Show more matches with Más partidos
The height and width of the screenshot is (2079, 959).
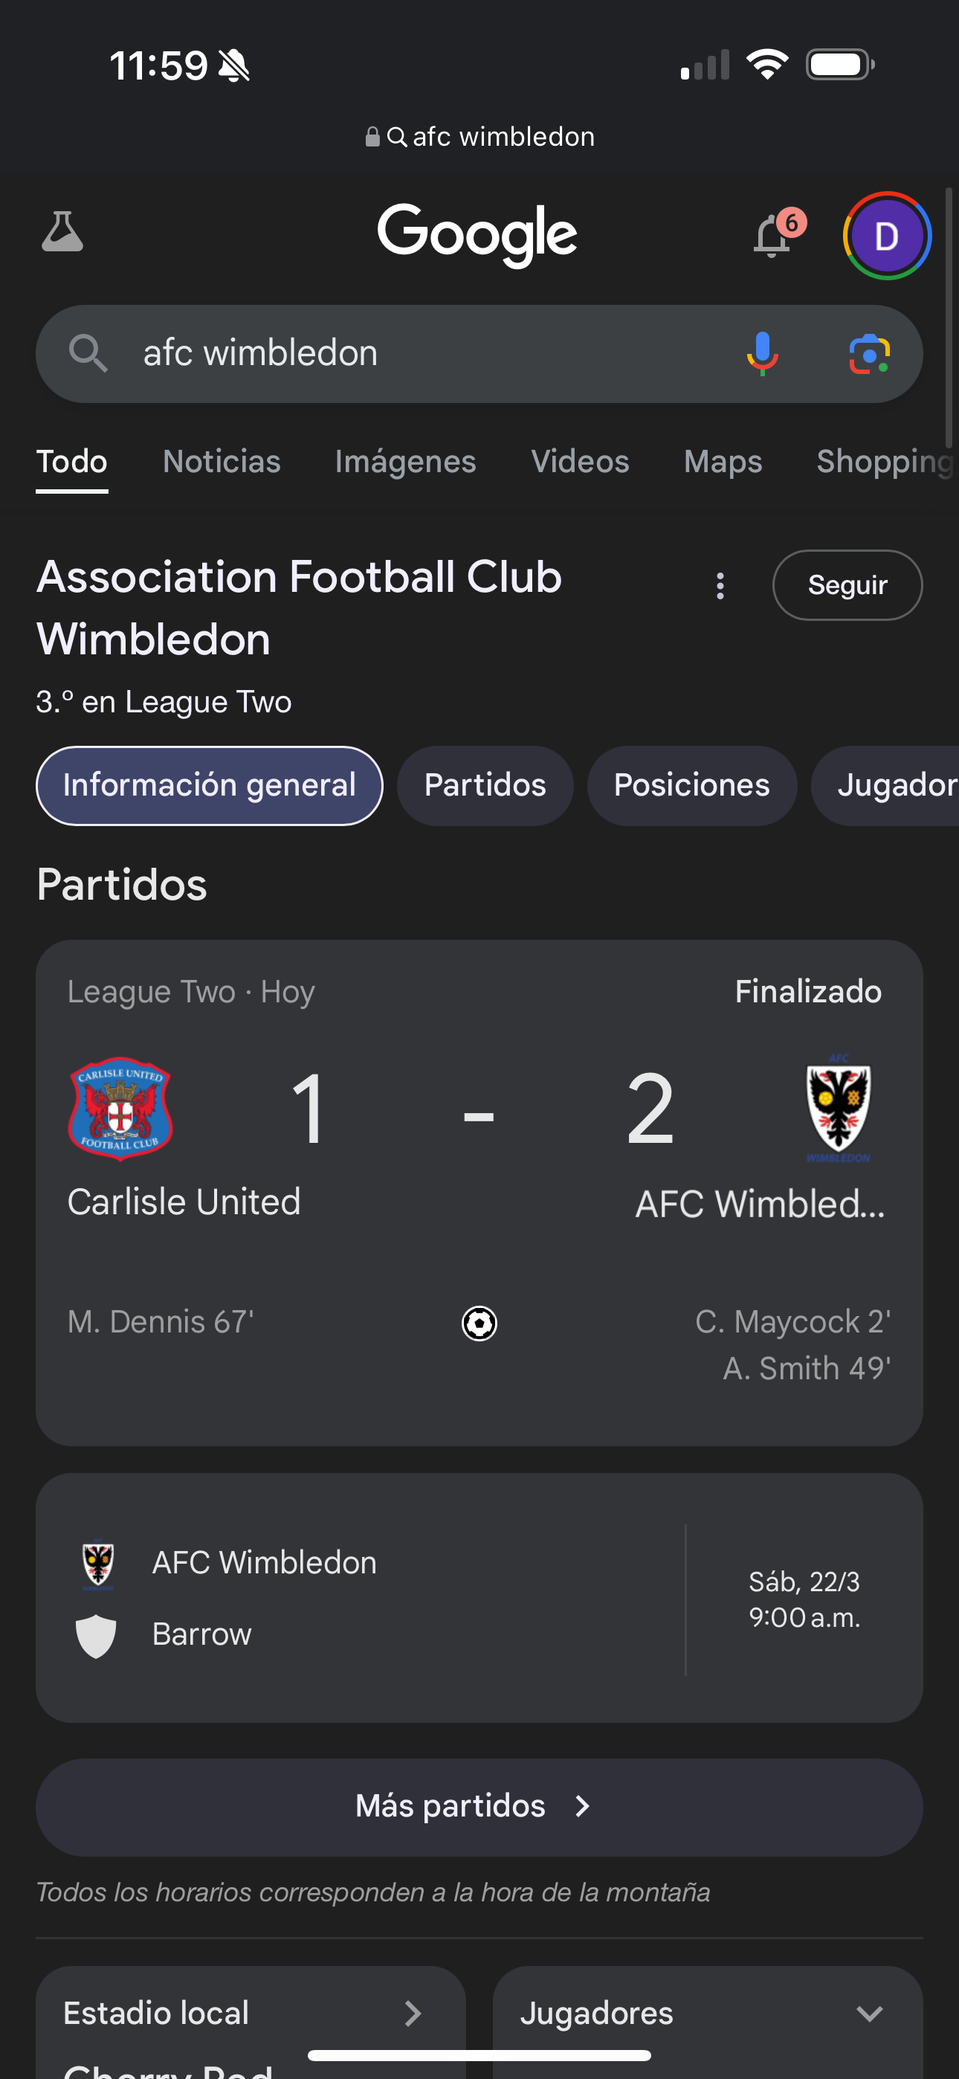tap(479, 1807)
